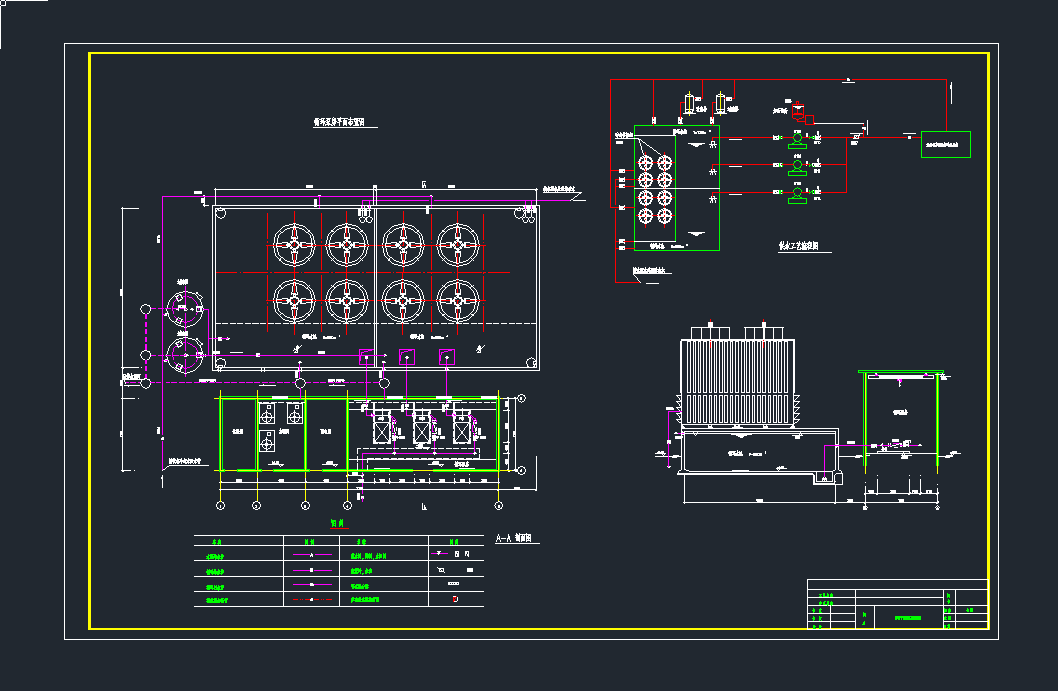This screenshot has height=691, width=1058.
Task: Click the green-framed pump house in section view
Action: click(x=900, y=414)
